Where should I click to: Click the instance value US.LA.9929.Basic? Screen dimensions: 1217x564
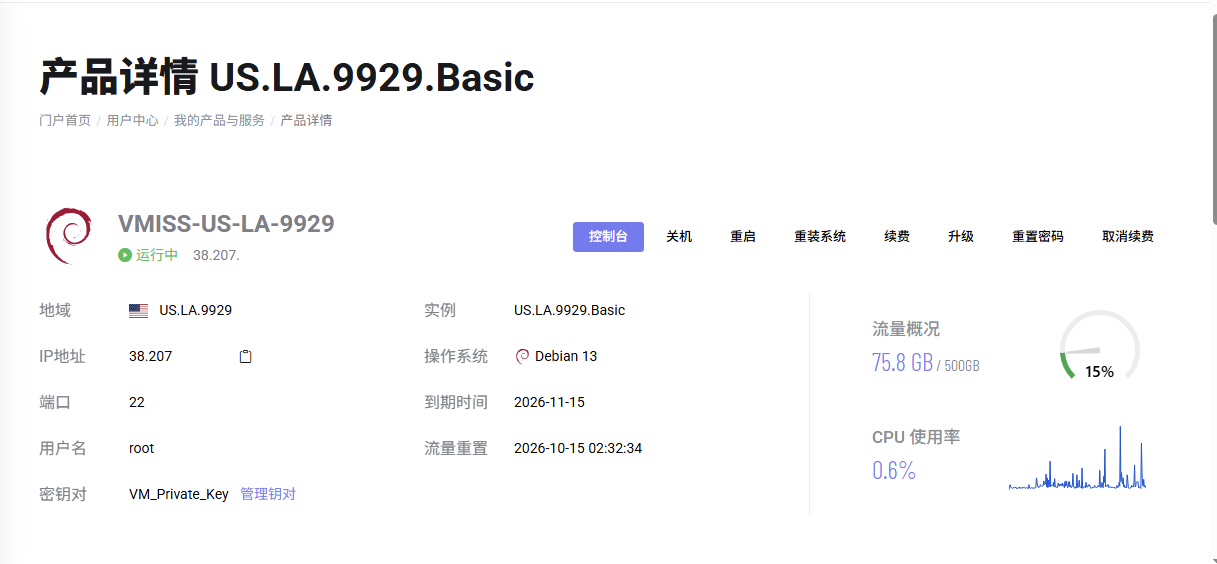click(x=570, y=310)
